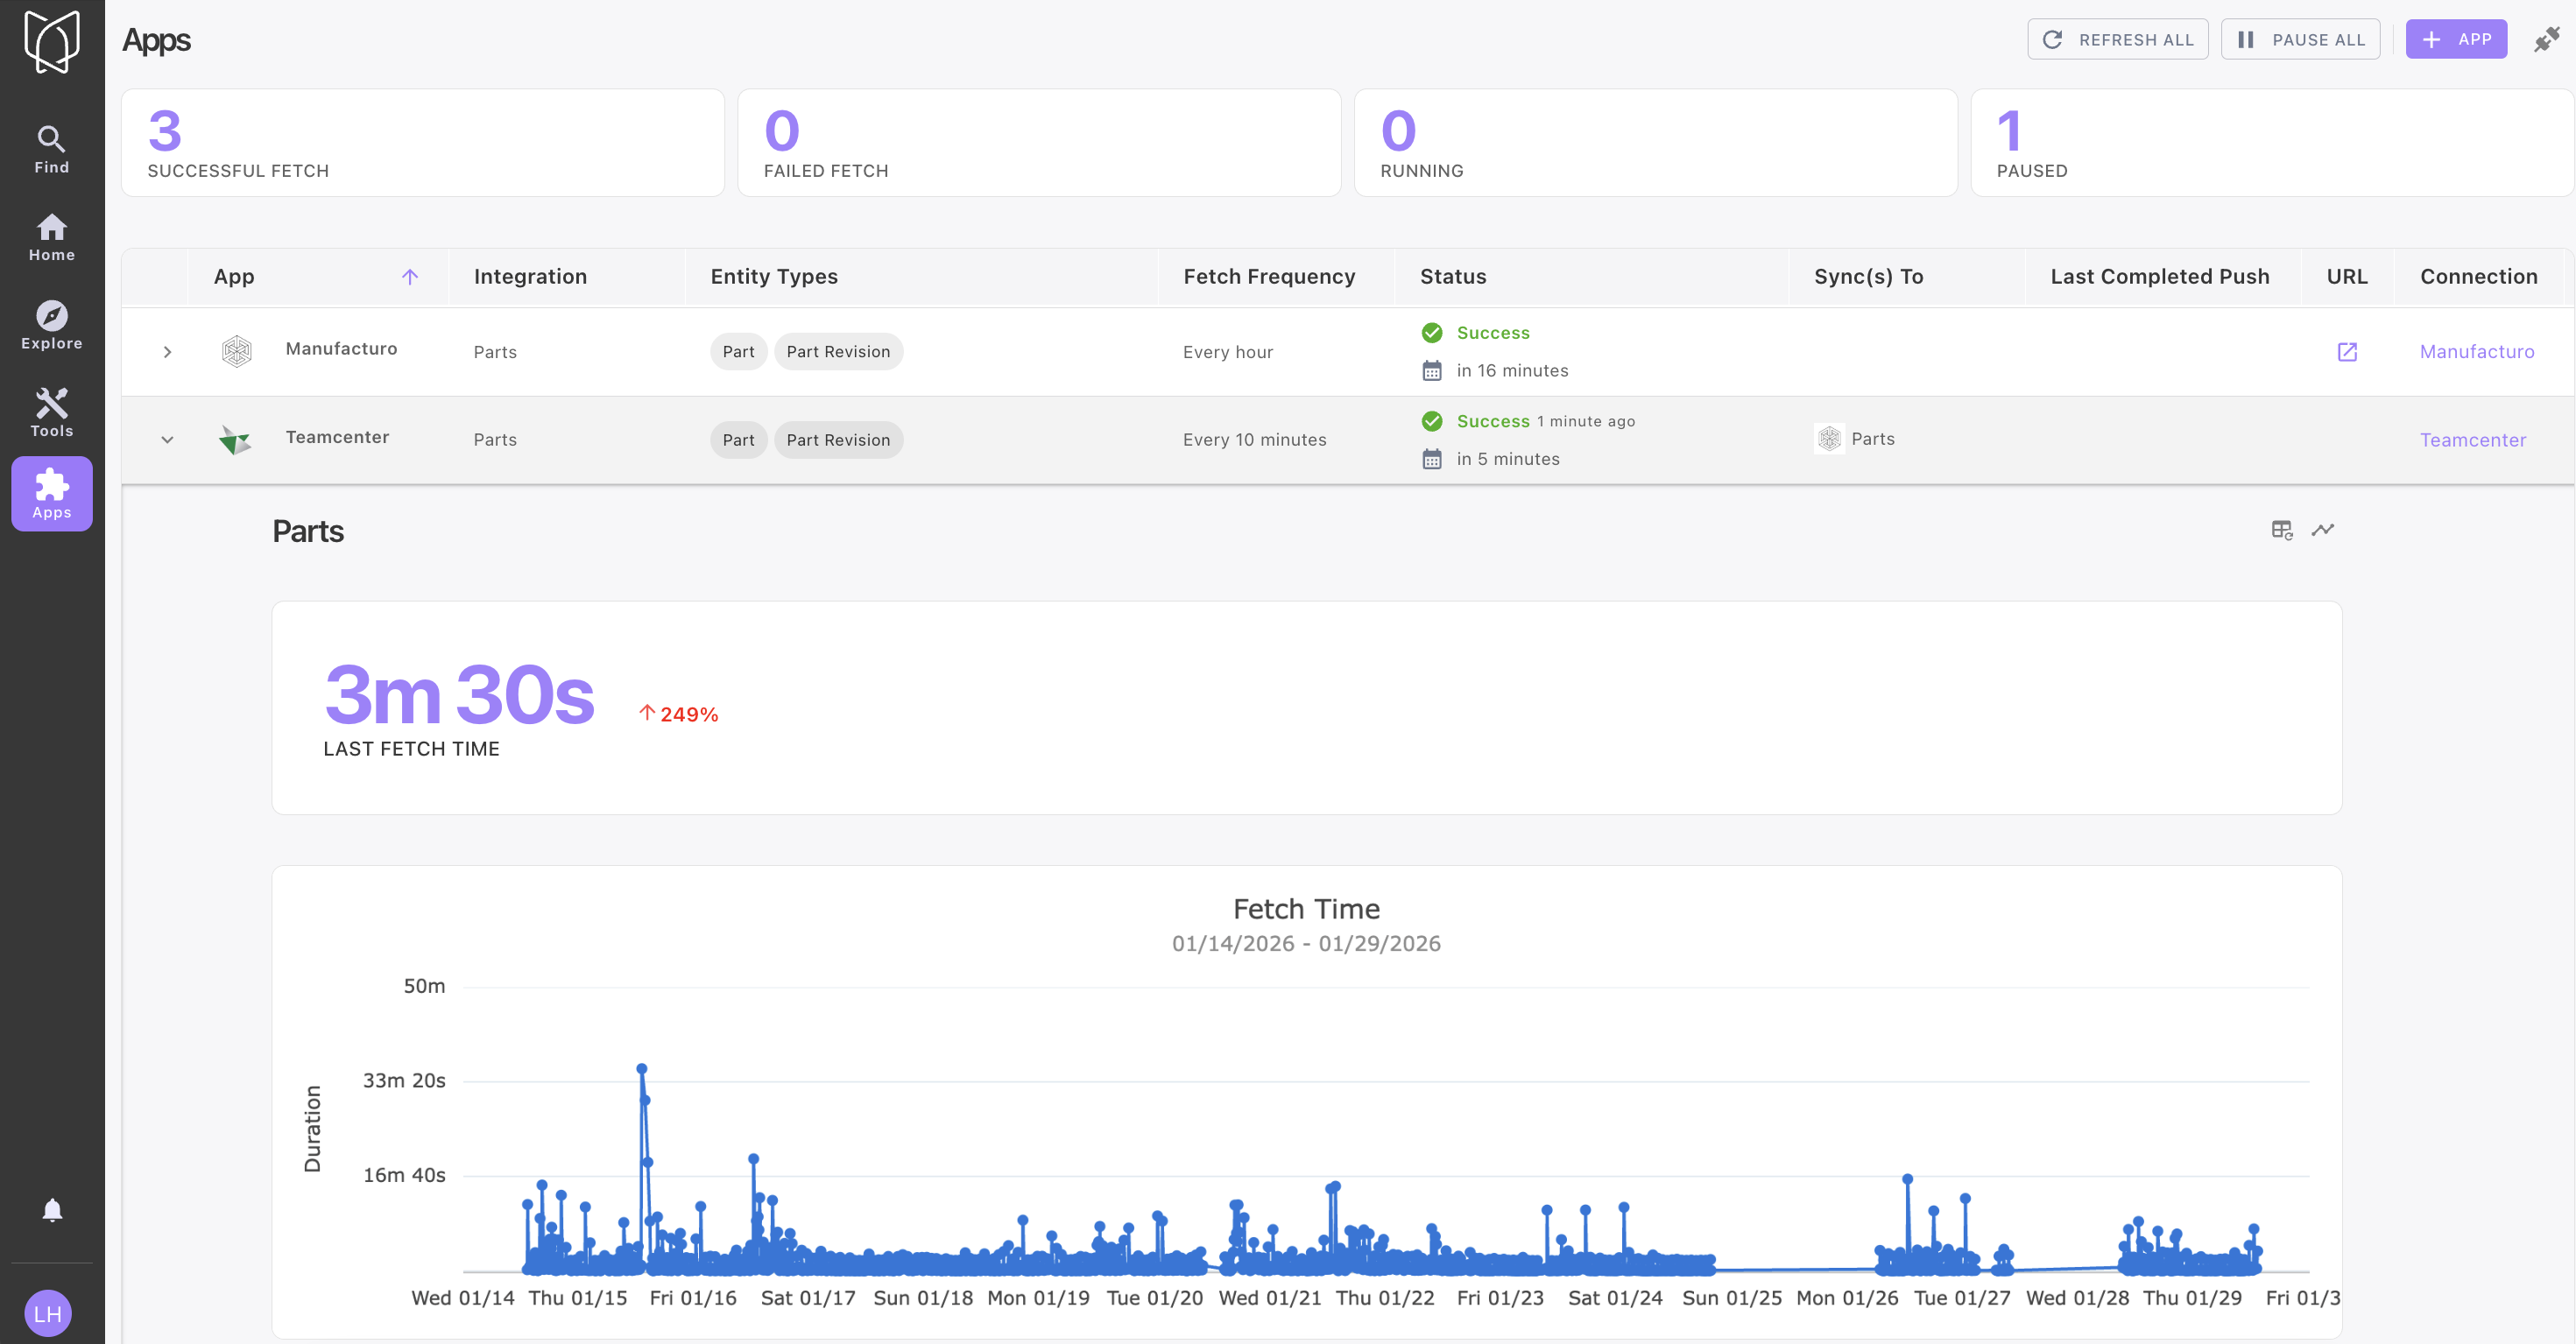Image resolution: width=2576 pixels, height=1344 pixels.
Task: Switch Parts view to table icon
Action: pyautogui.click(x=2281, y=530)
